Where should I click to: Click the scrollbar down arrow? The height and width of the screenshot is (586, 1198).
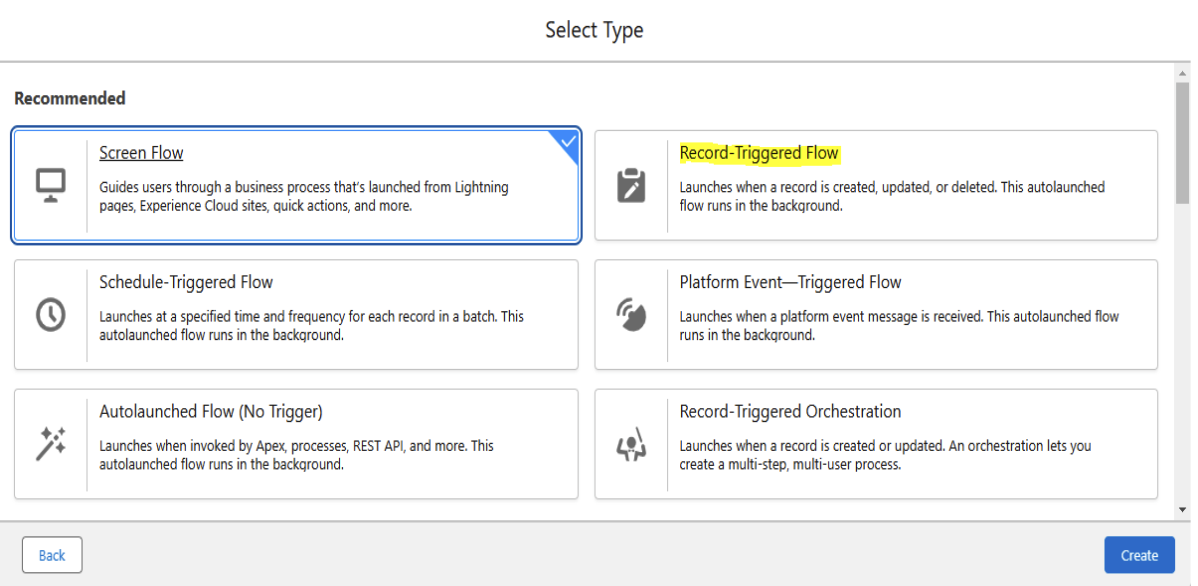tap(1180, 508)
